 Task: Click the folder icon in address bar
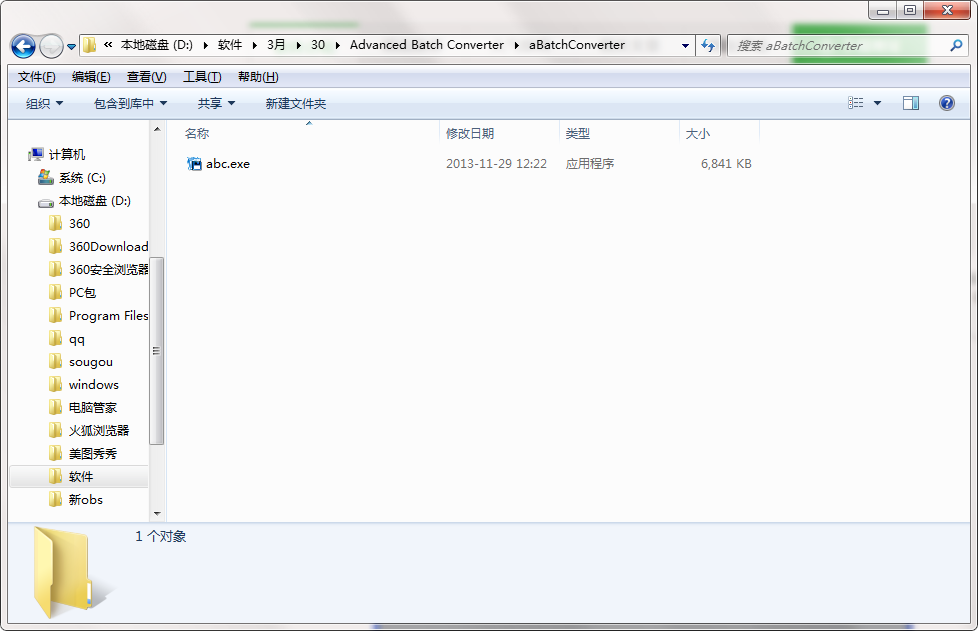pyautogui.click(x=90, y=45)
